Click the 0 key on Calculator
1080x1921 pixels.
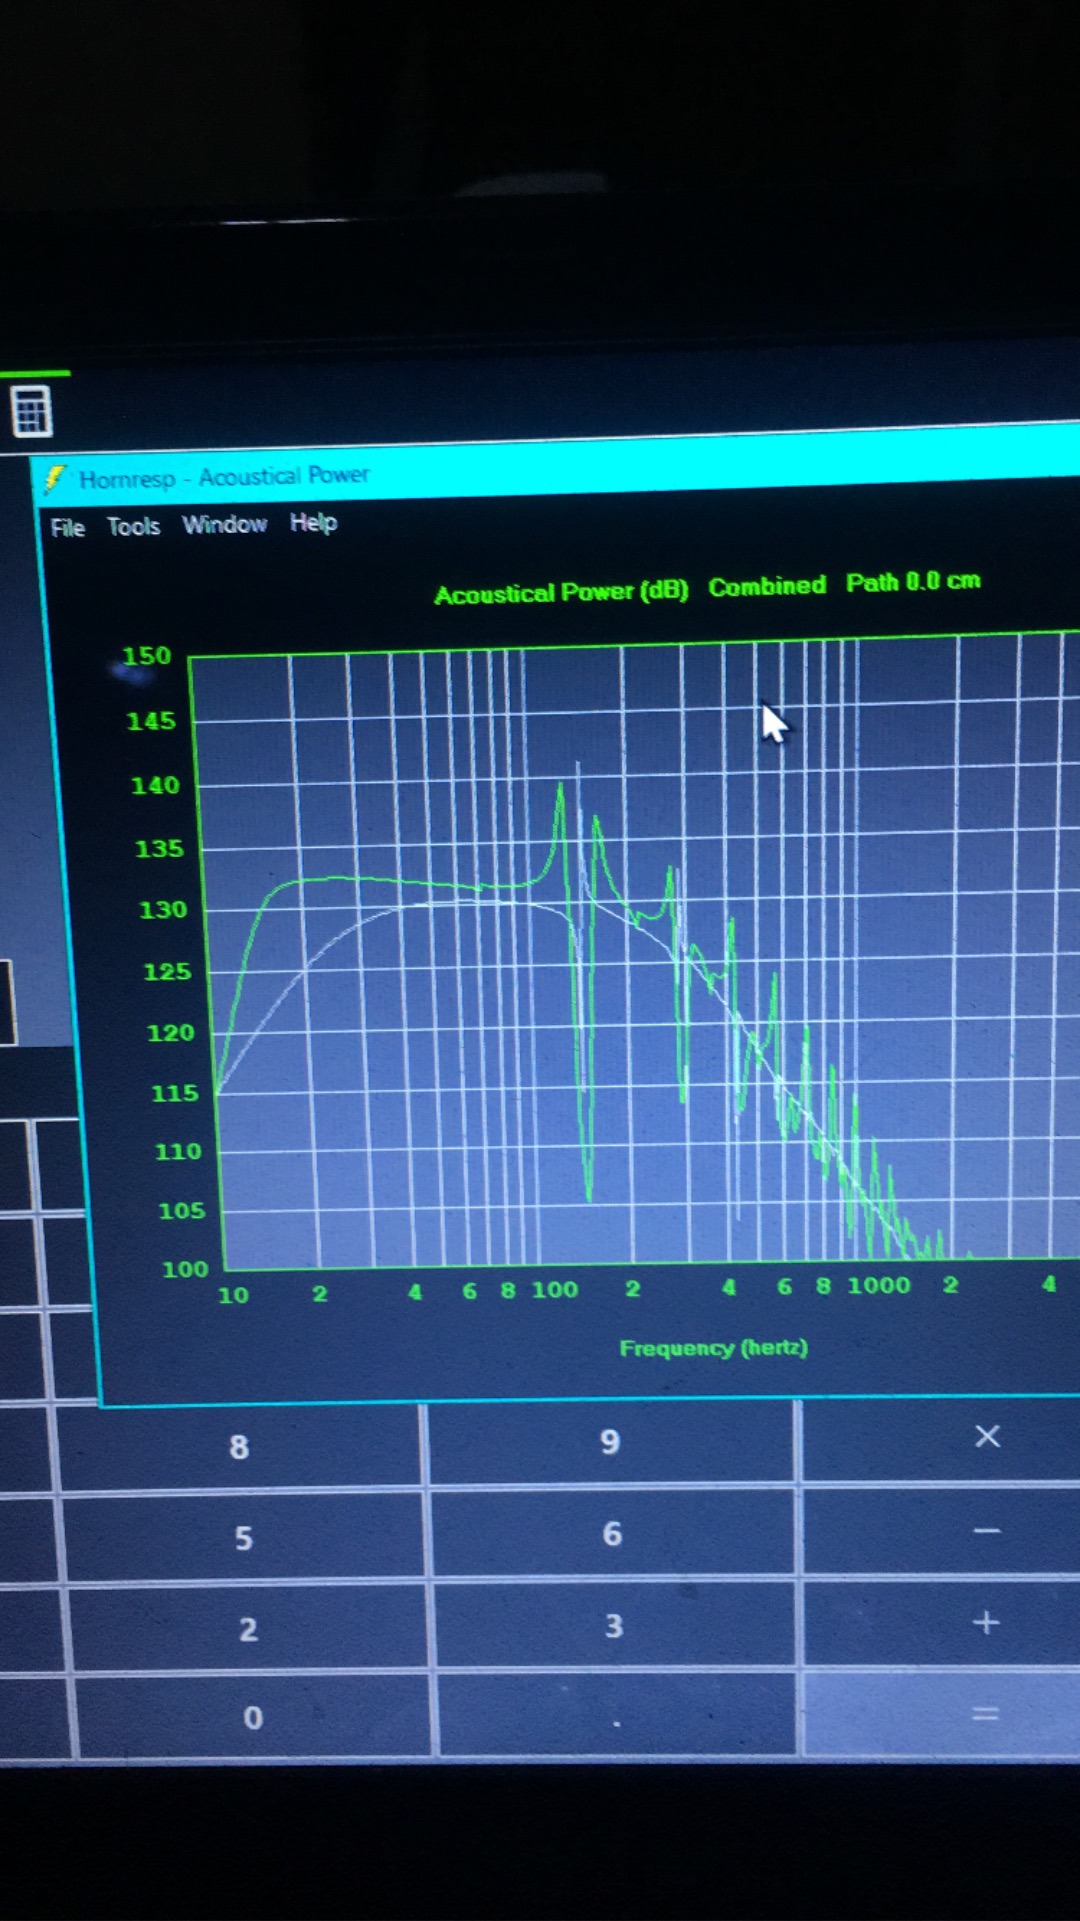[x=253, y=1718]
